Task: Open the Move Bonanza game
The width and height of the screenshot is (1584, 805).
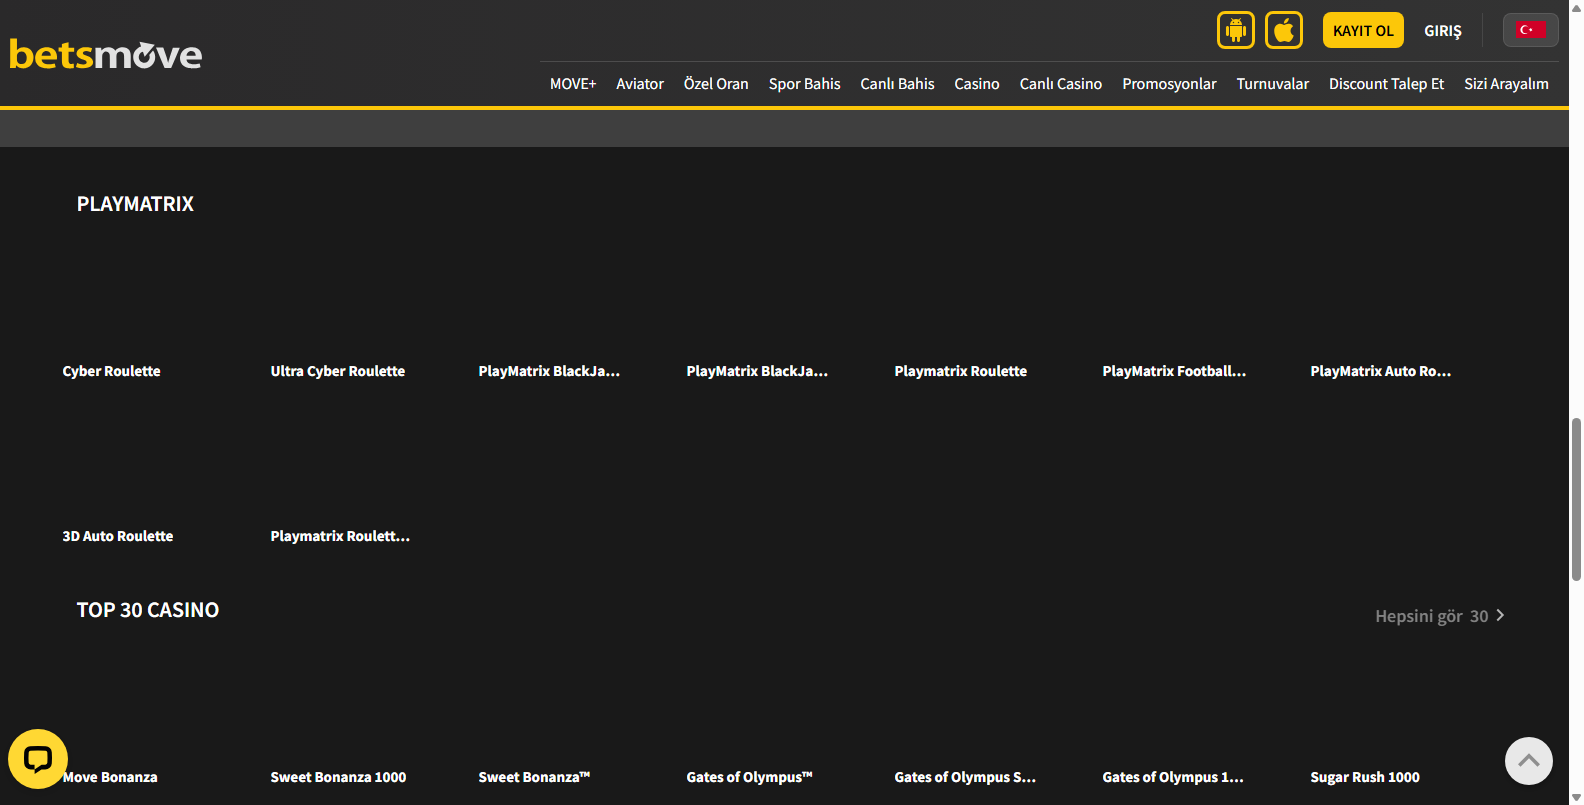Action: (x=110, y=777)
